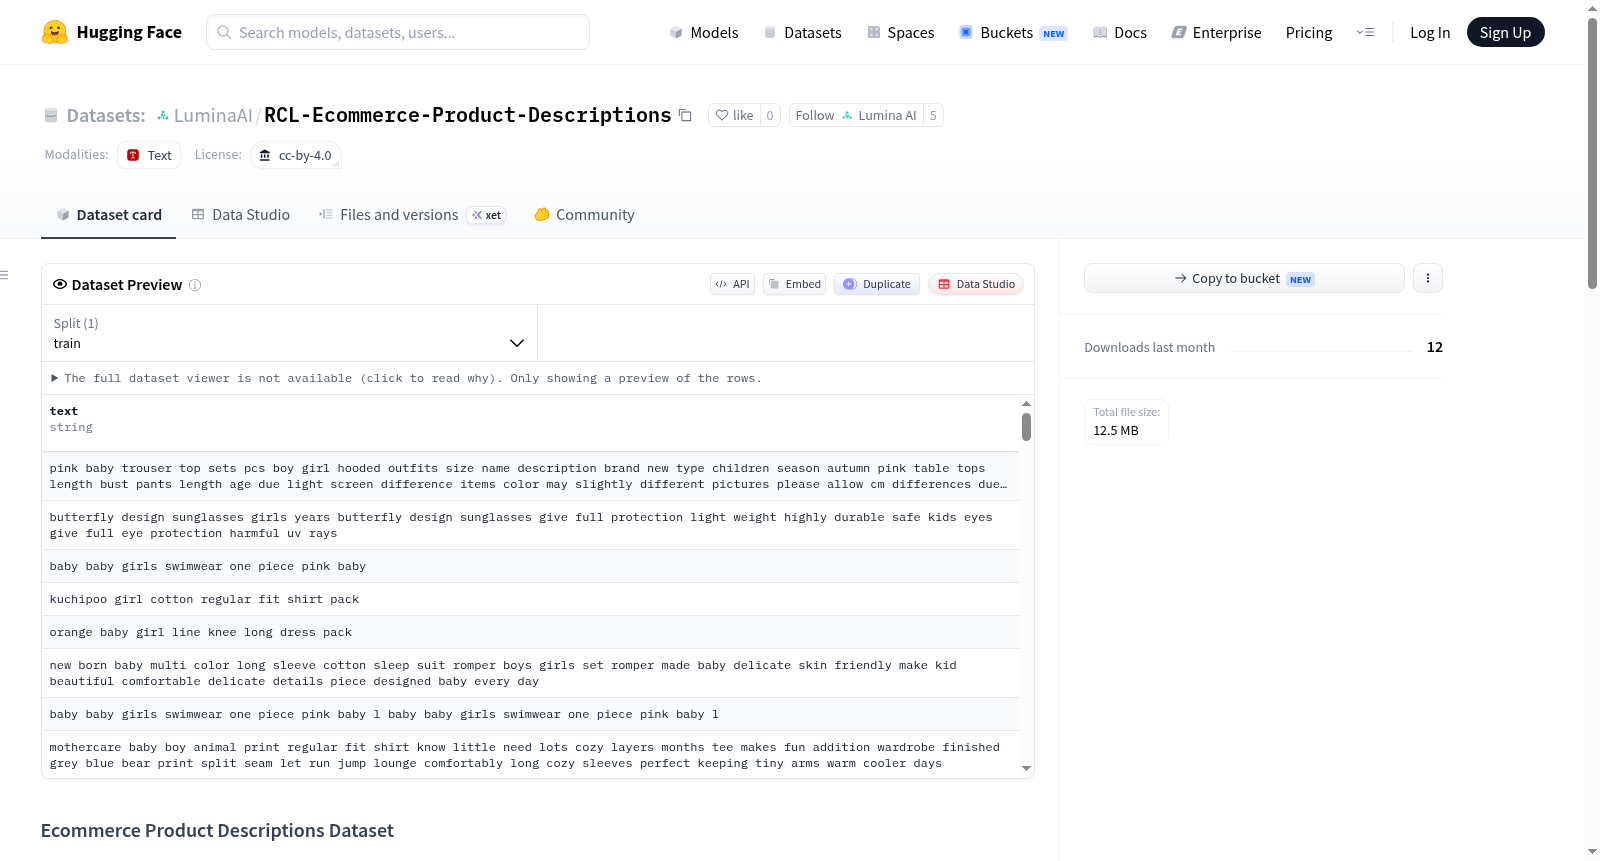The width and height of the screenshot is (1600, 861).
Task: Click the Embed button
Action: [x=794, y=284]
